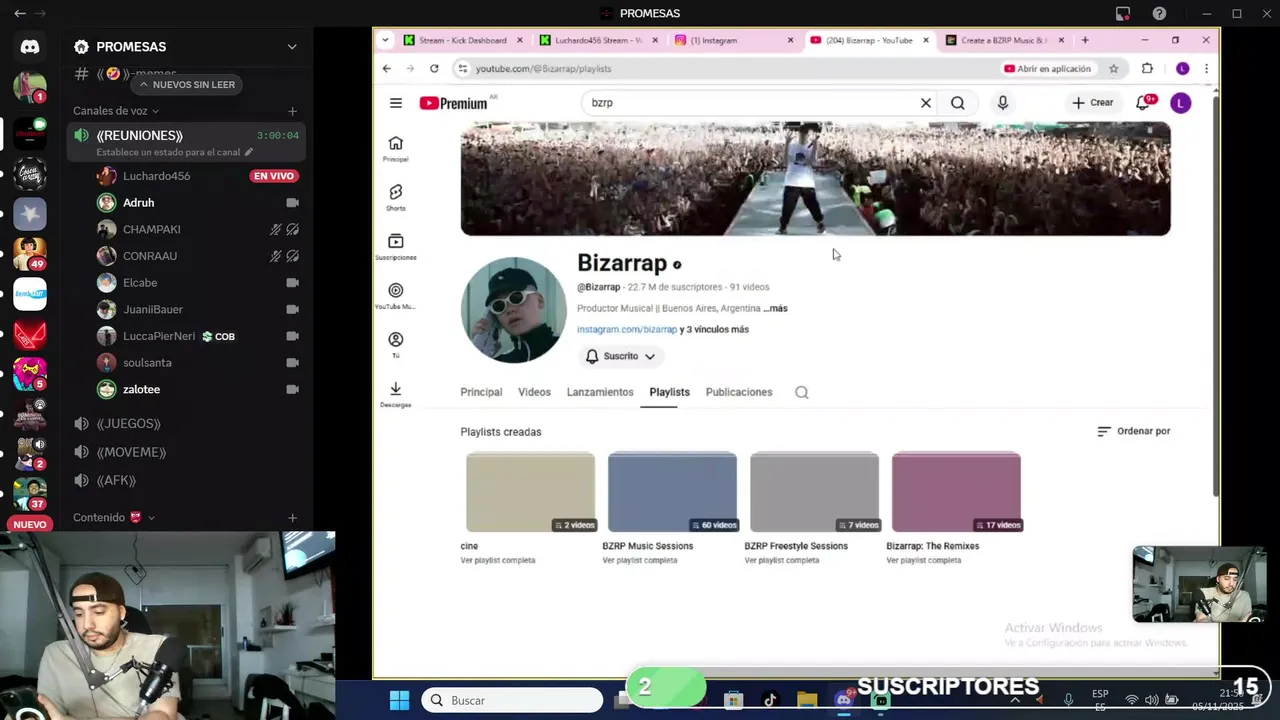The width and height of the screenshot is (1280, 720).
Task: Collapse Contenido category in Discord
Action: tap(113, 517)
